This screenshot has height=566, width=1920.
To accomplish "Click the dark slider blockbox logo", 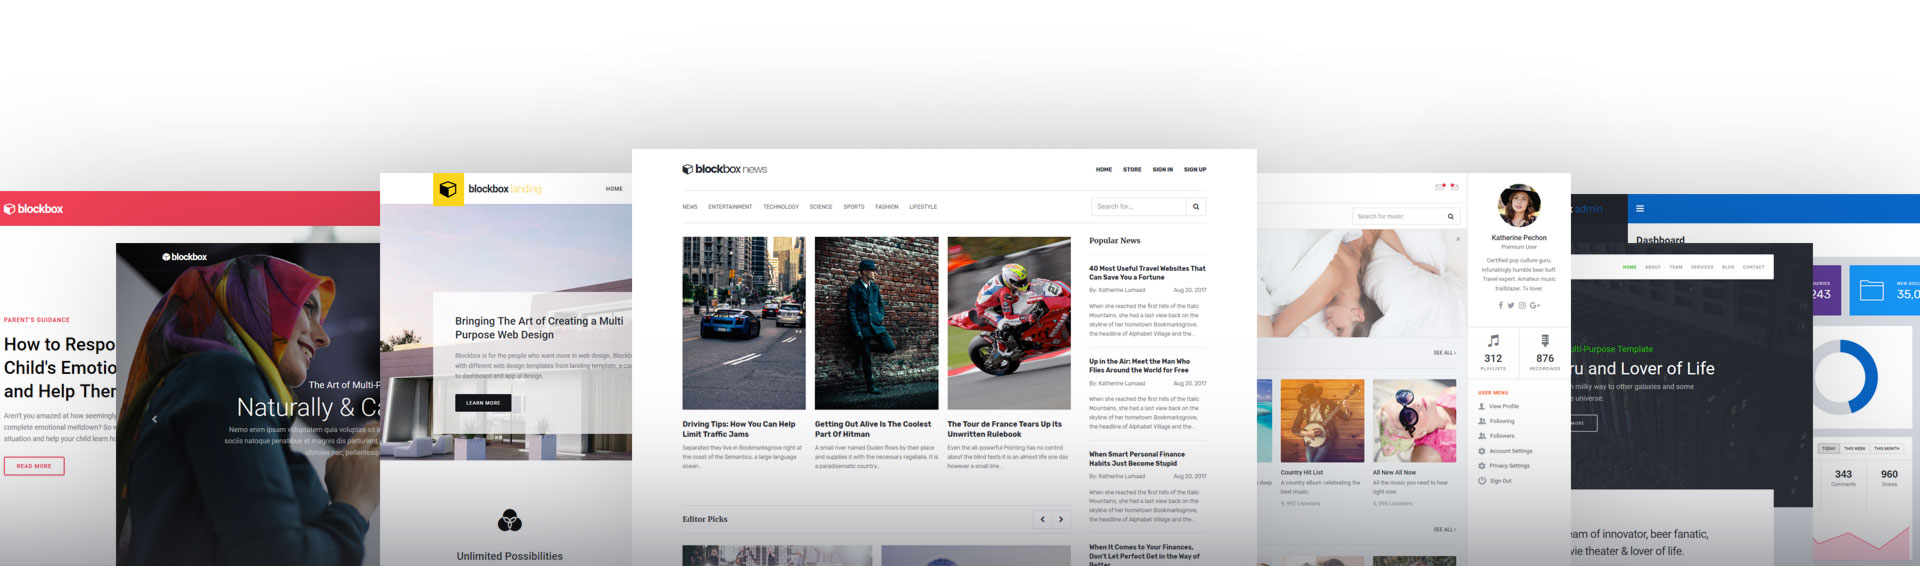I will [x=185, y=257].
